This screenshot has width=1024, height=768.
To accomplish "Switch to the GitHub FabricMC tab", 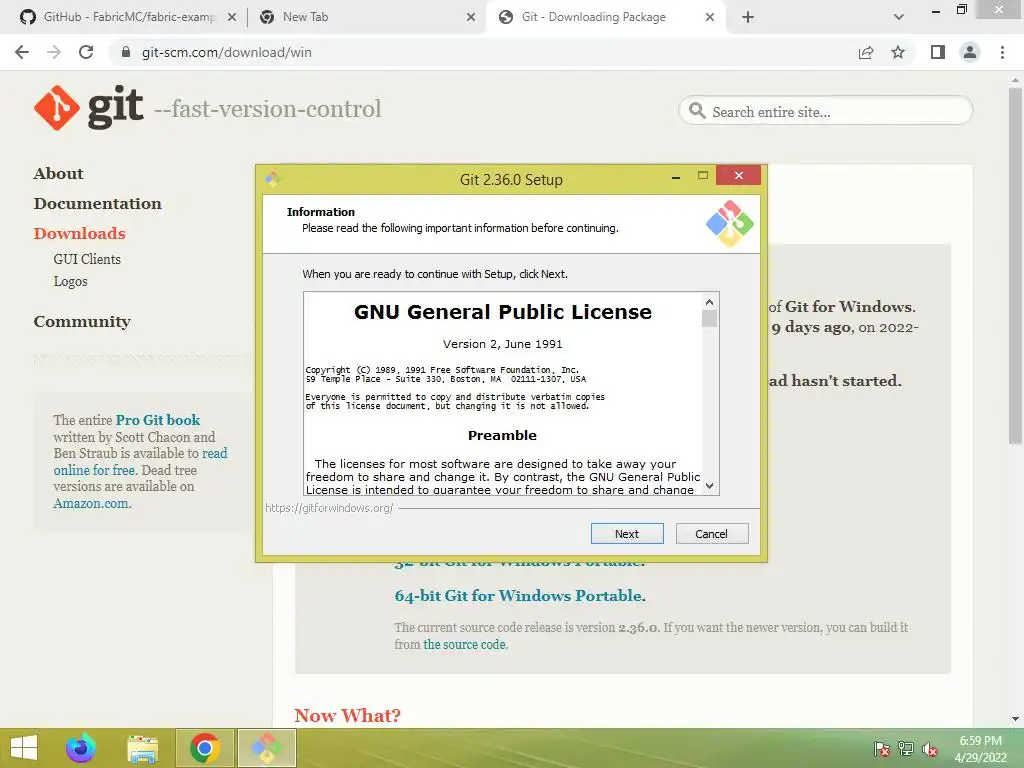I will tap(128, 17).
